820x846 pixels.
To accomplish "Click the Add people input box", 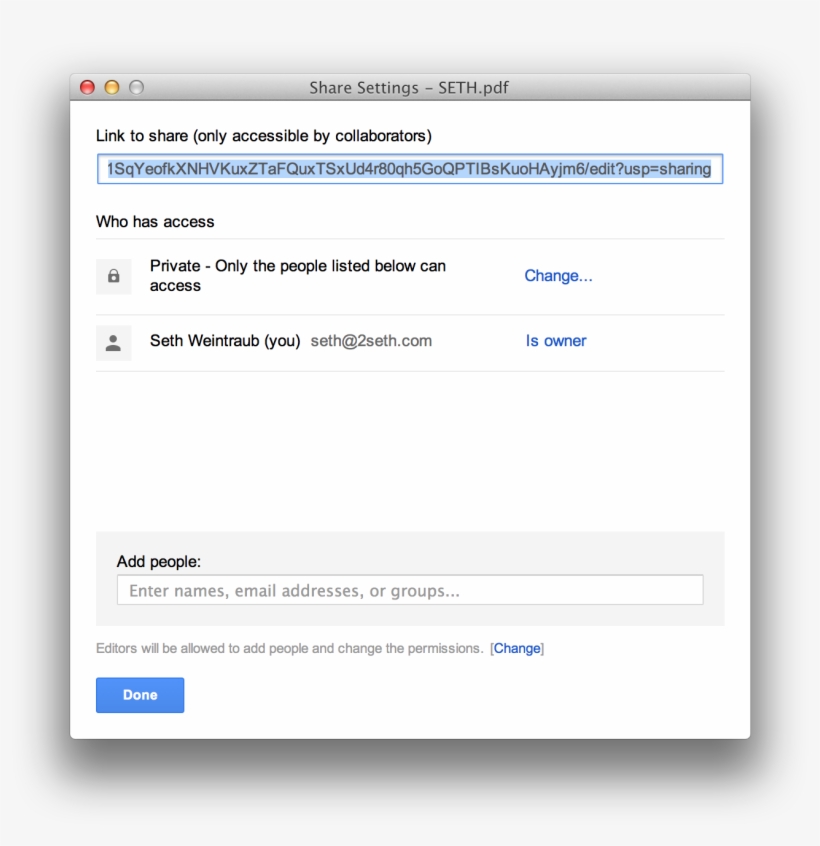I will (410, 590).
